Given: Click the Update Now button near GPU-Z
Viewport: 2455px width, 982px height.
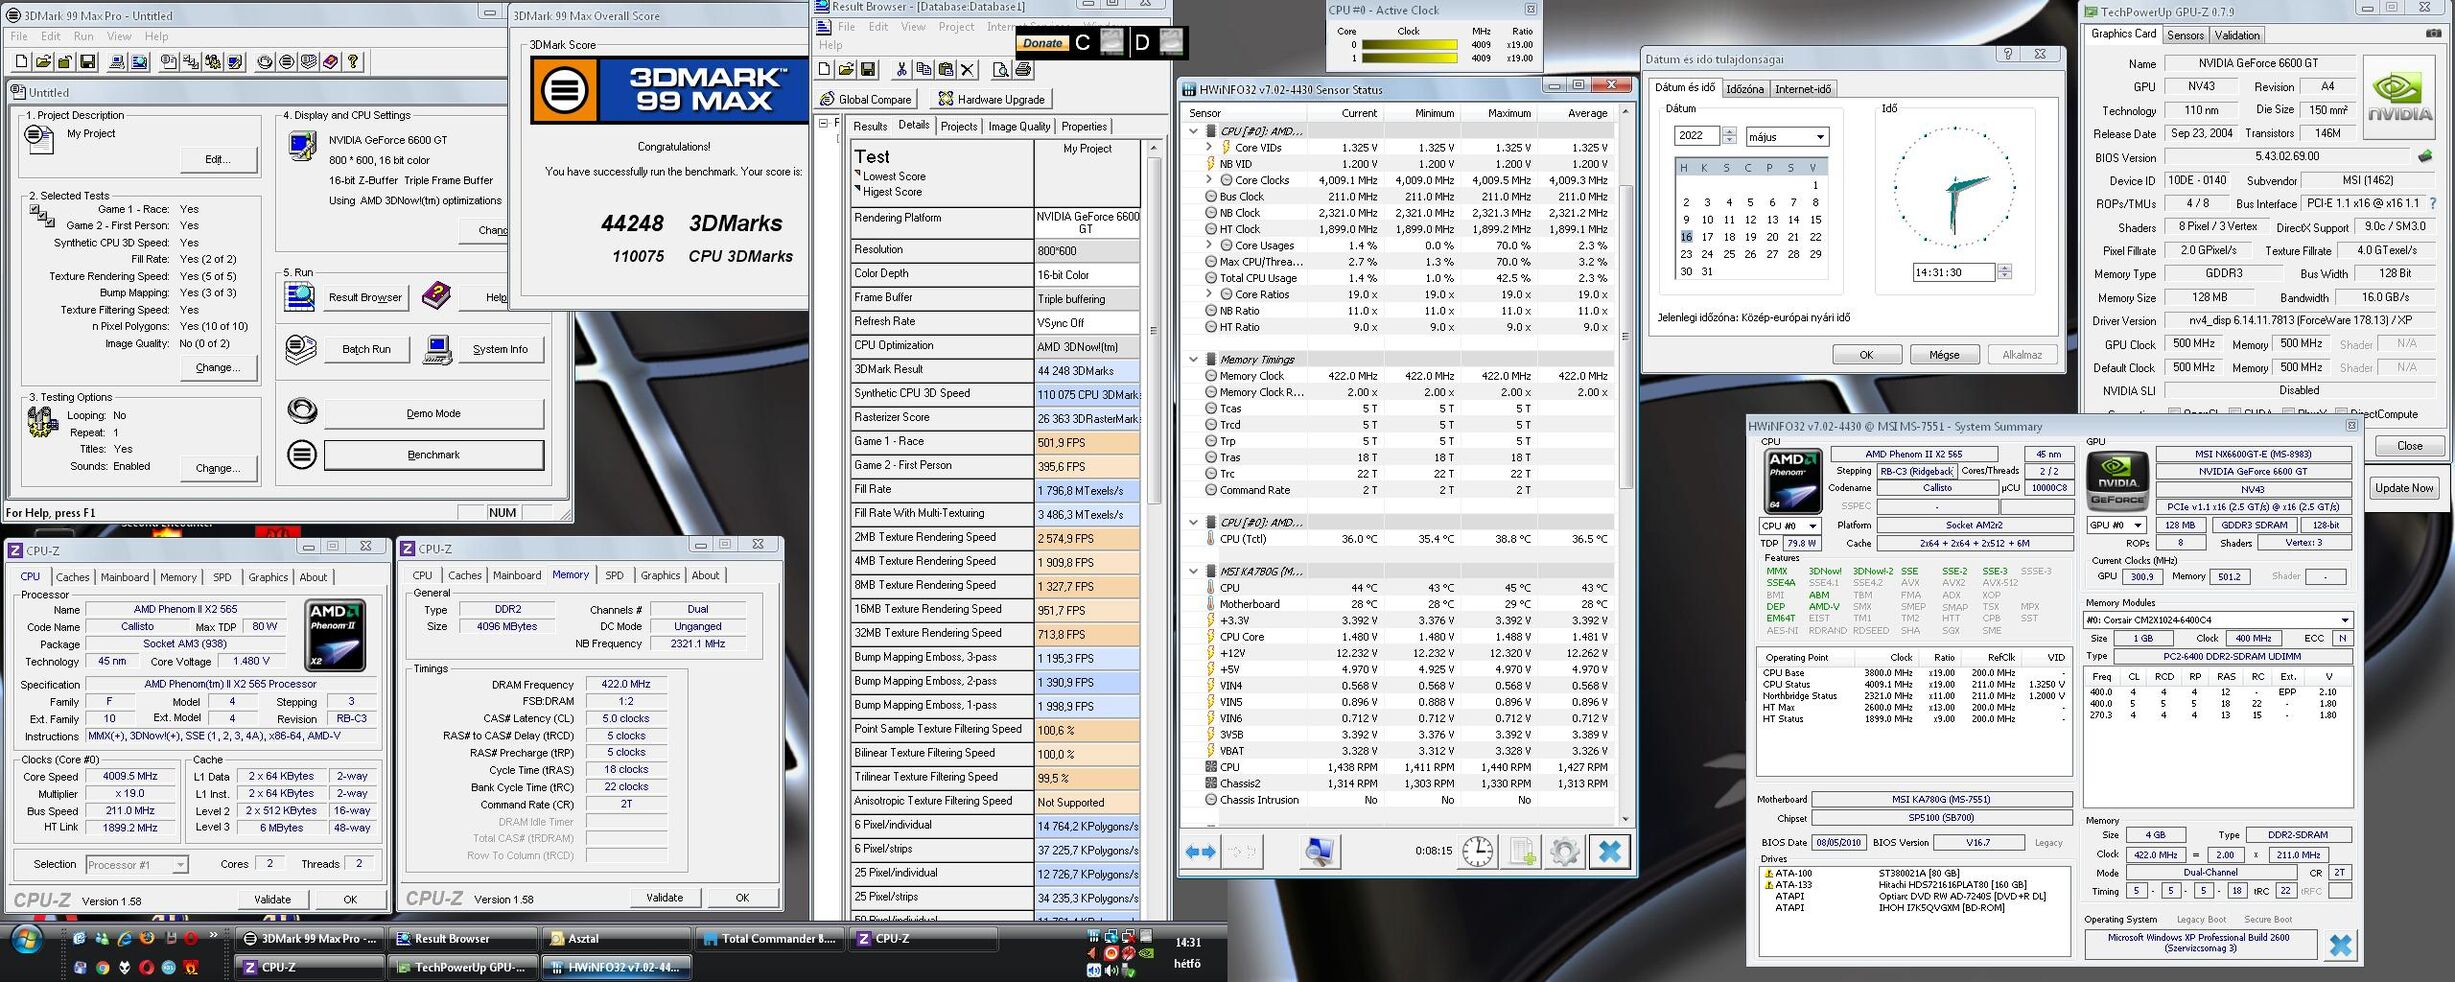Looking at the screenshot, I should [x=2404, y=488].
